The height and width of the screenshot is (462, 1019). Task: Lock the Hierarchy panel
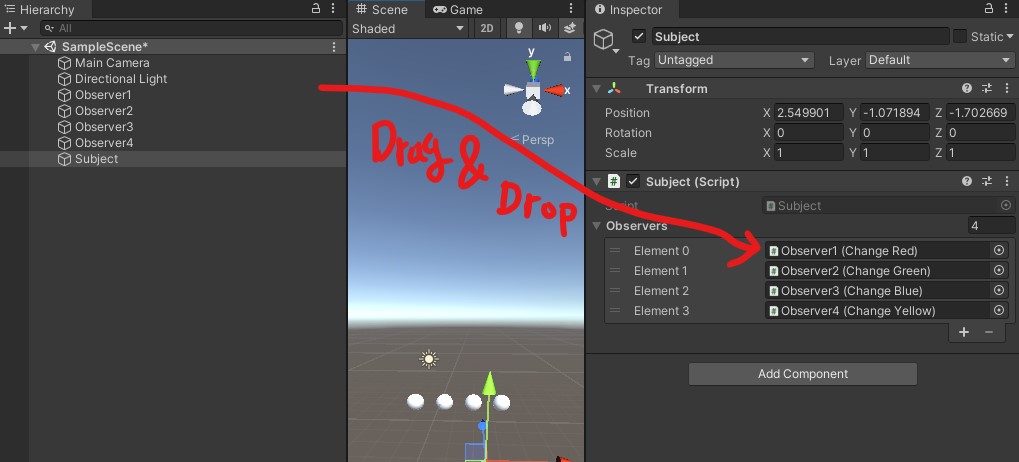316,8
